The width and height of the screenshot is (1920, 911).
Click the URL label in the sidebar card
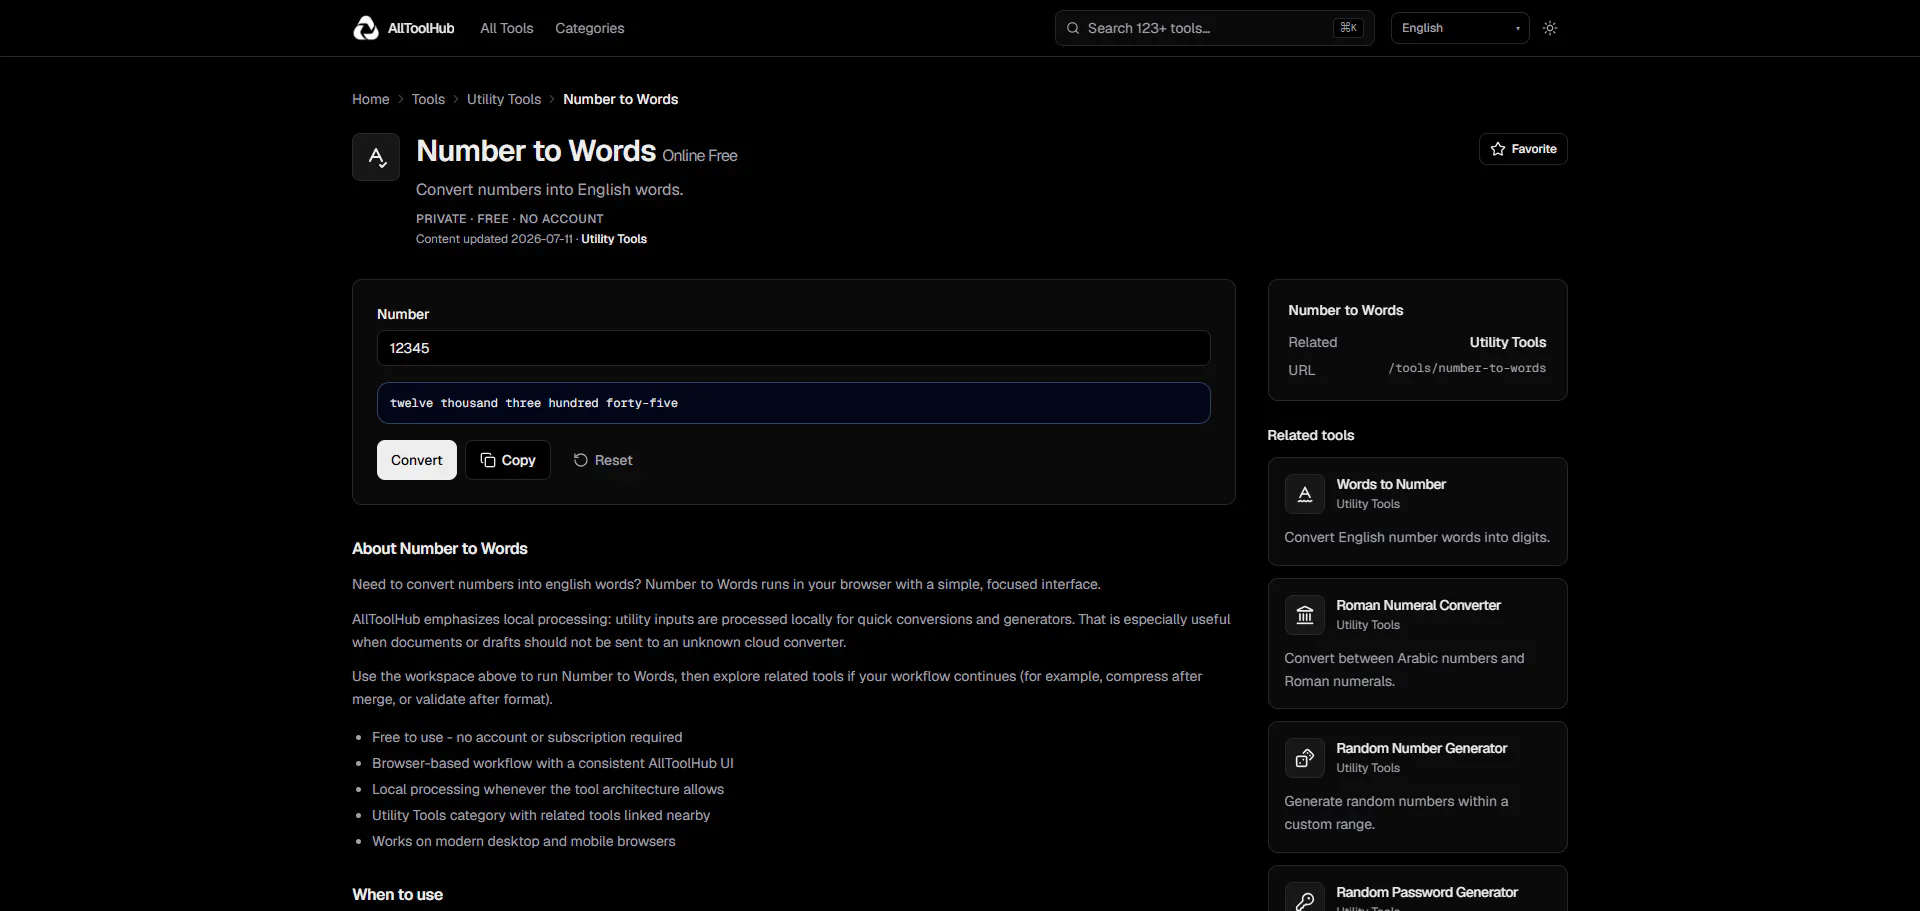pyautogui.click(x=1302, y=370)
